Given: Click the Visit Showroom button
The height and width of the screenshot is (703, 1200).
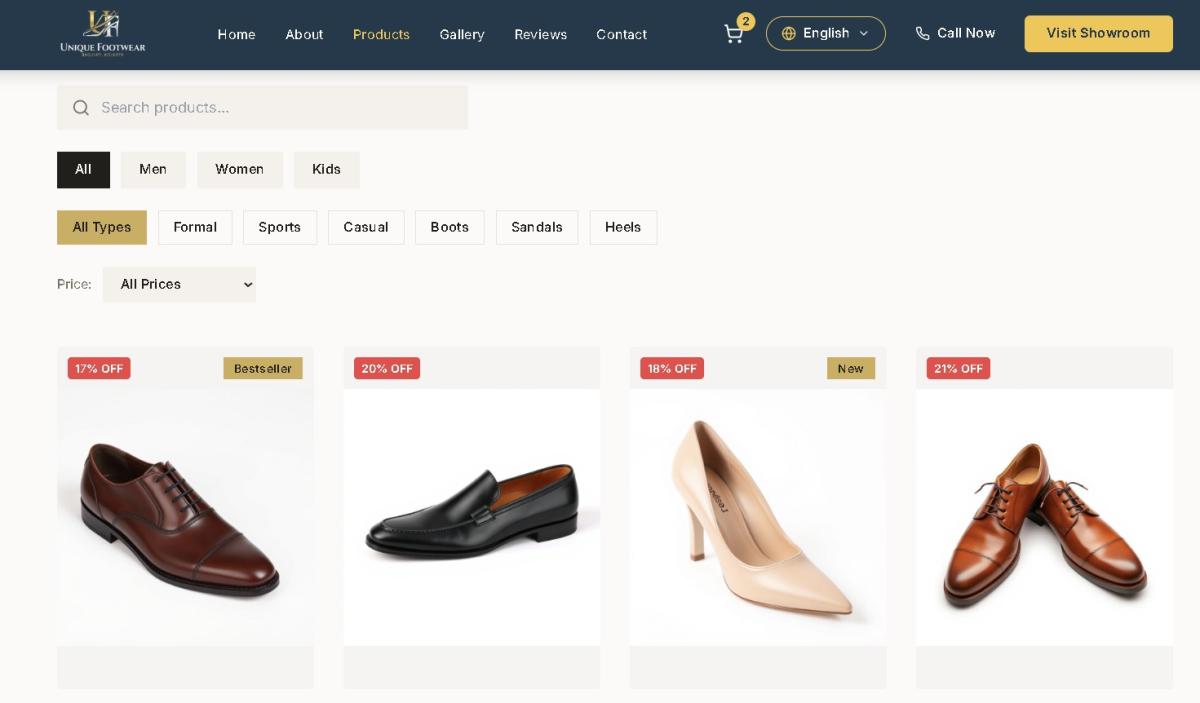Looking at the screenshot, I should click(x=1098, y=34).
